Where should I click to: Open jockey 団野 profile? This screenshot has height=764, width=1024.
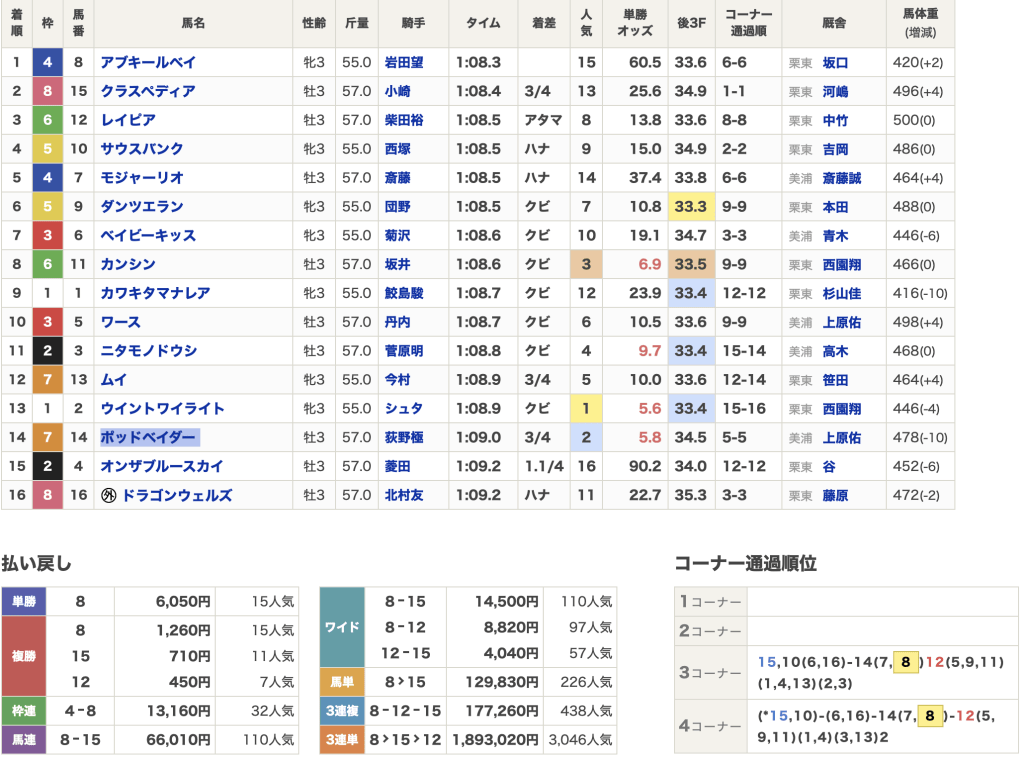tap(397, 206)
